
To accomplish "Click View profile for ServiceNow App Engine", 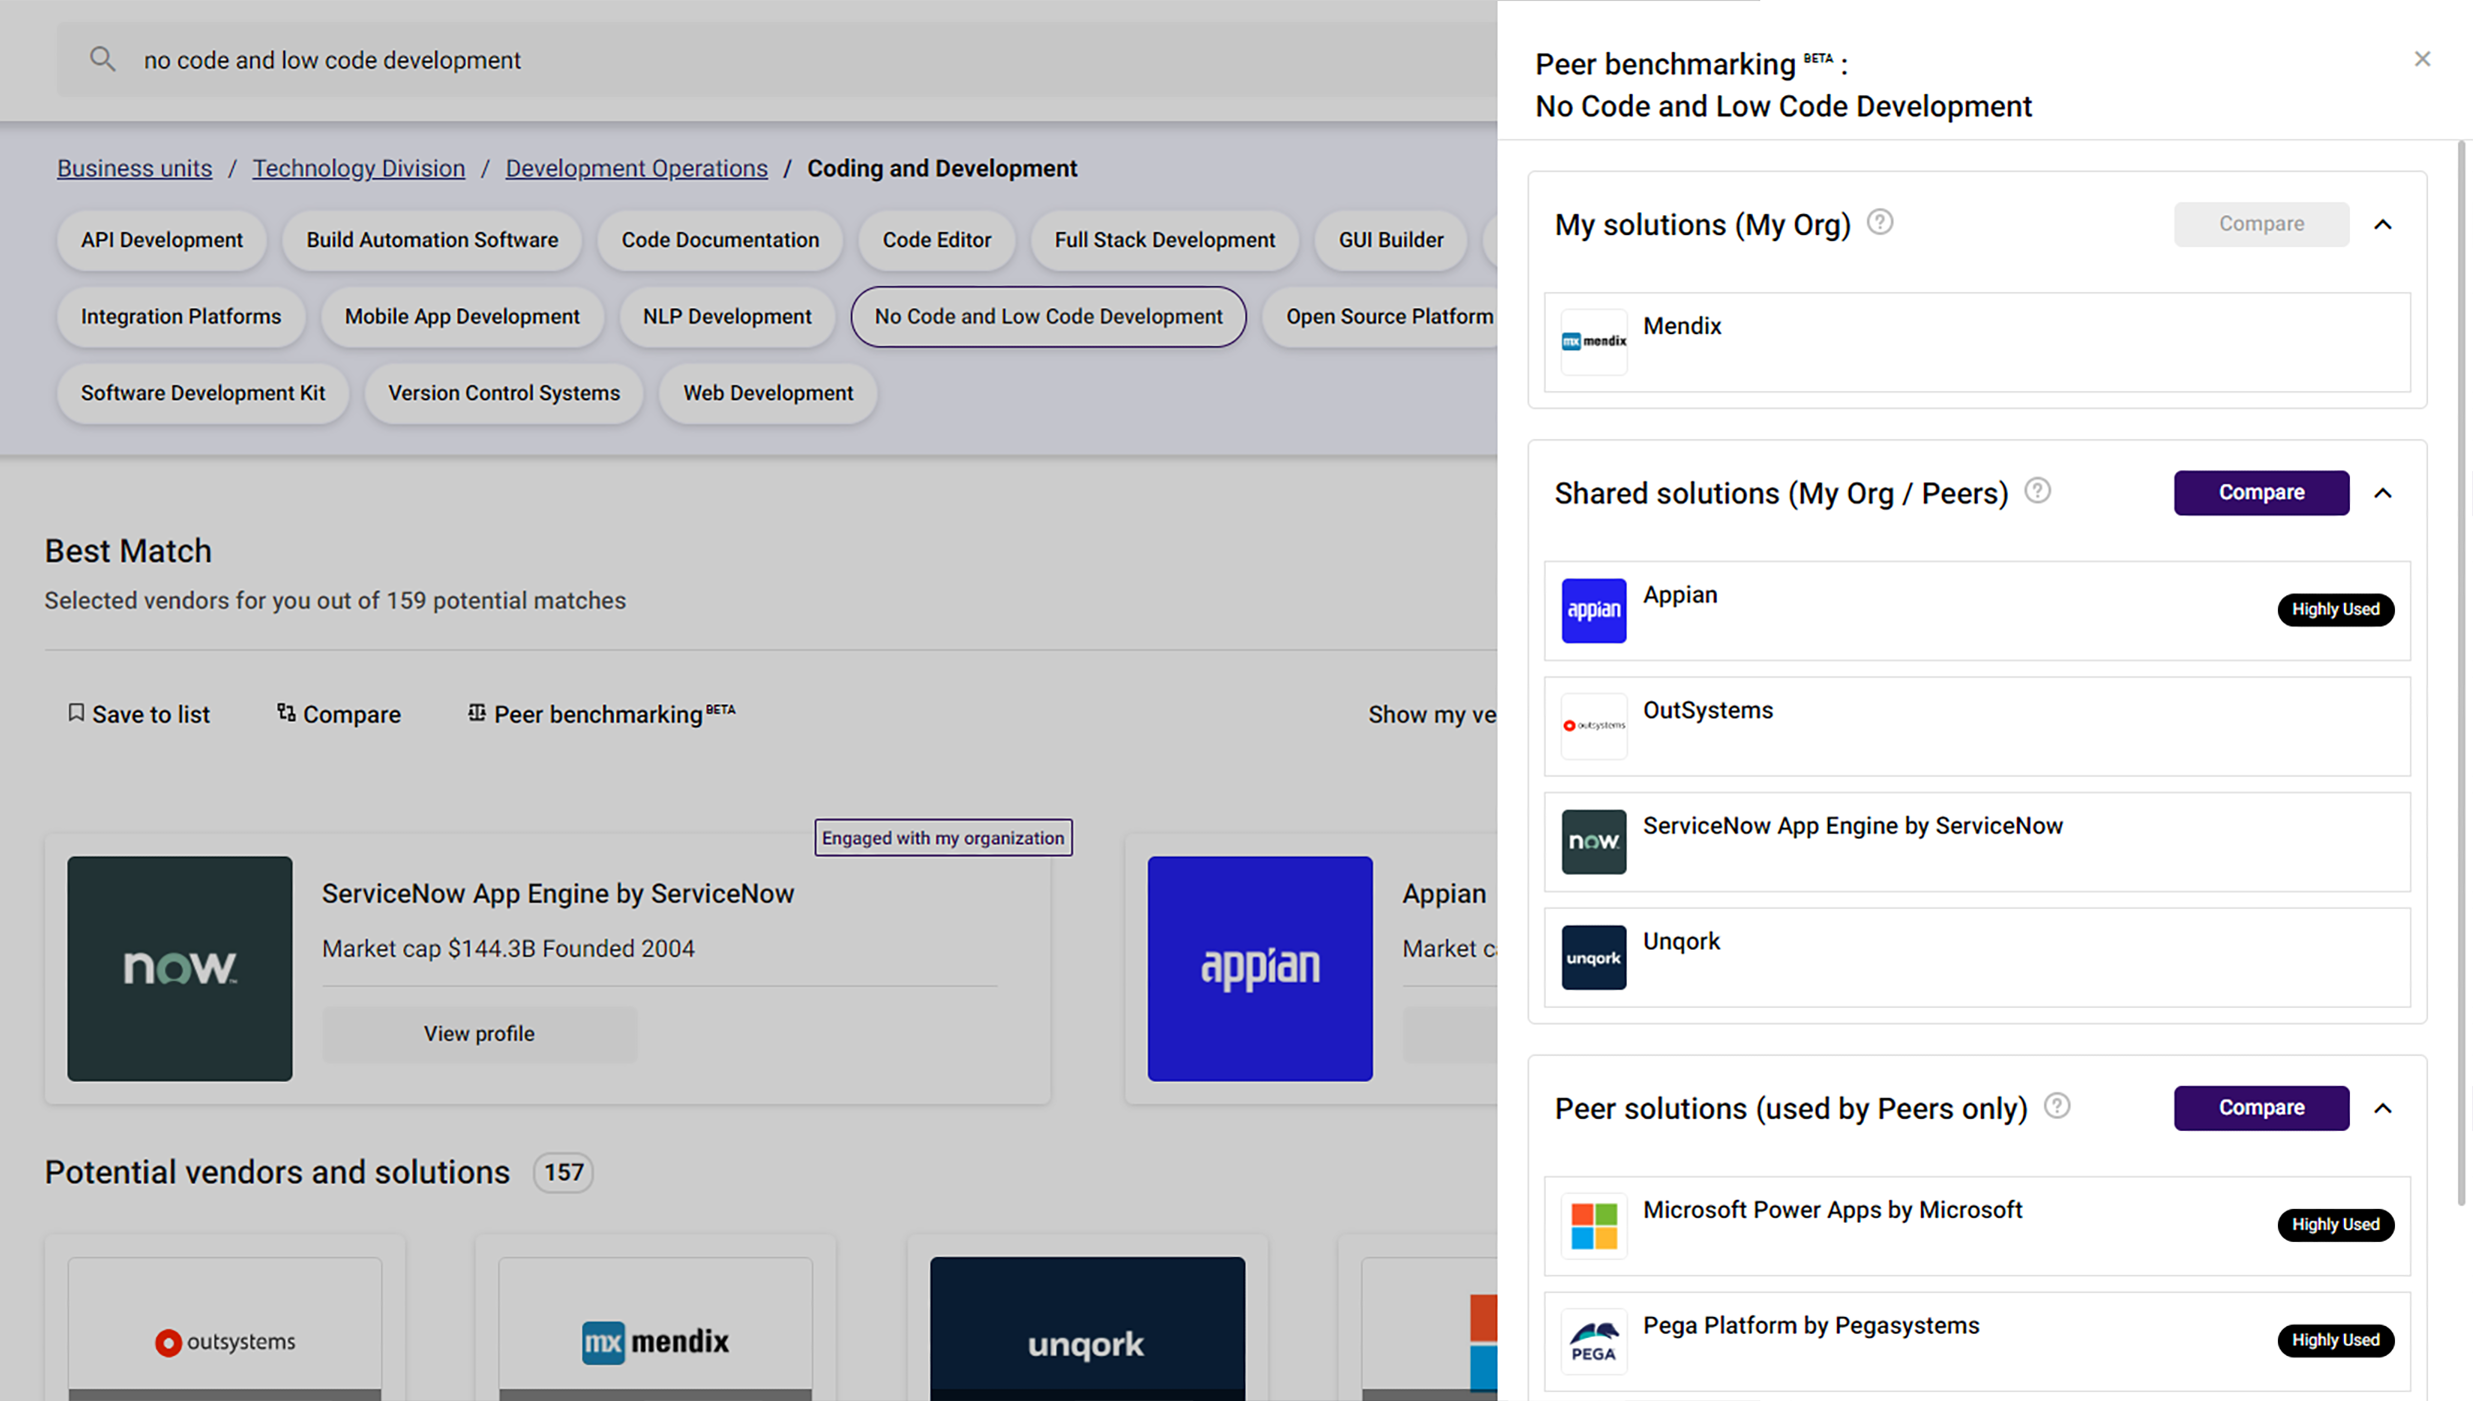I will click(x=479, y=1033).
